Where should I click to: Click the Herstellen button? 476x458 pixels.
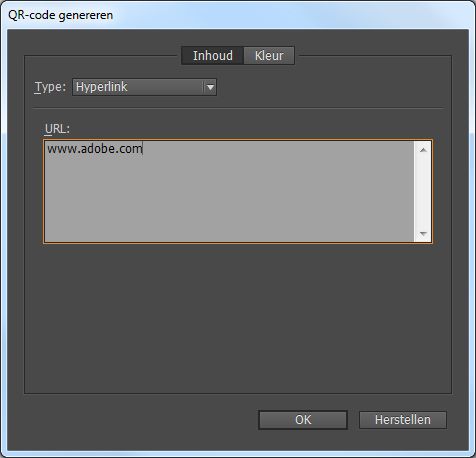coord(403,420)
